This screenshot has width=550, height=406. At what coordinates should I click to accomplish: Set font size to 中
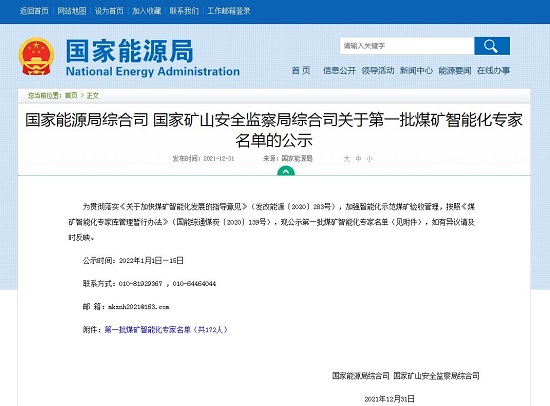pyautogui.click(x=358, y=159)
